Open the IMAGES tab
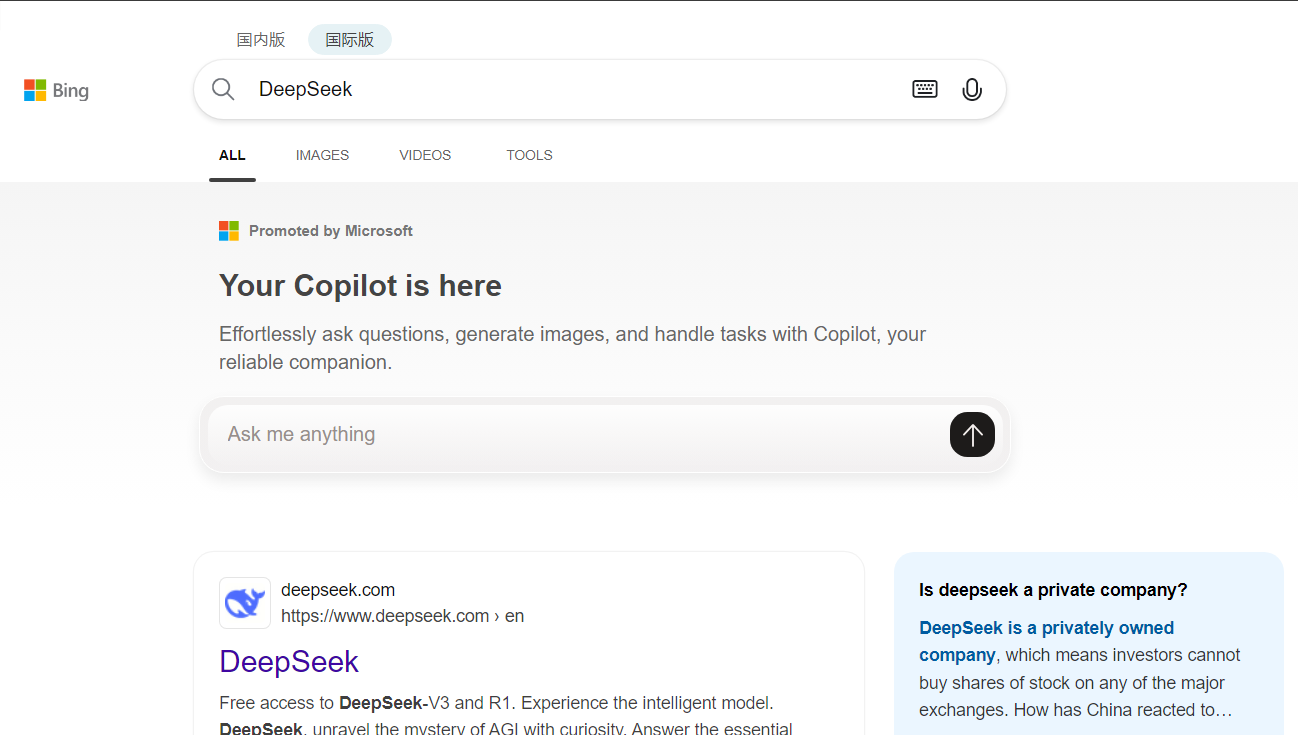1298x735 pixels. pyautogui.click(x=322, y=155)
